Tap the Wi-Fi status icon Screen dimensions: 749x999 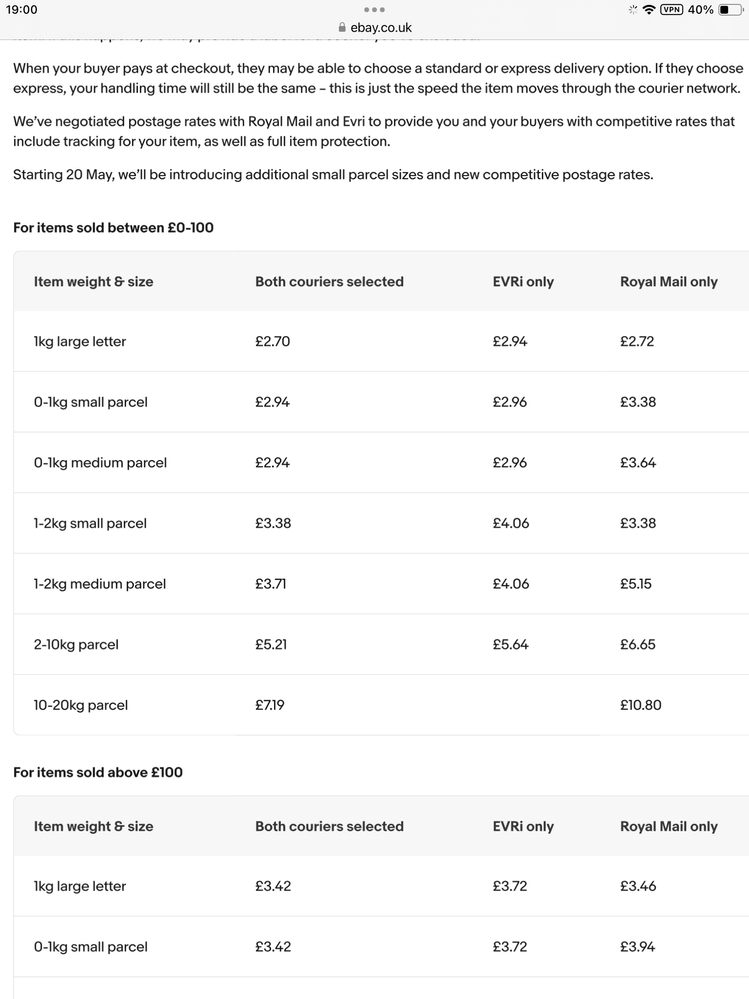tap(649, 10)
